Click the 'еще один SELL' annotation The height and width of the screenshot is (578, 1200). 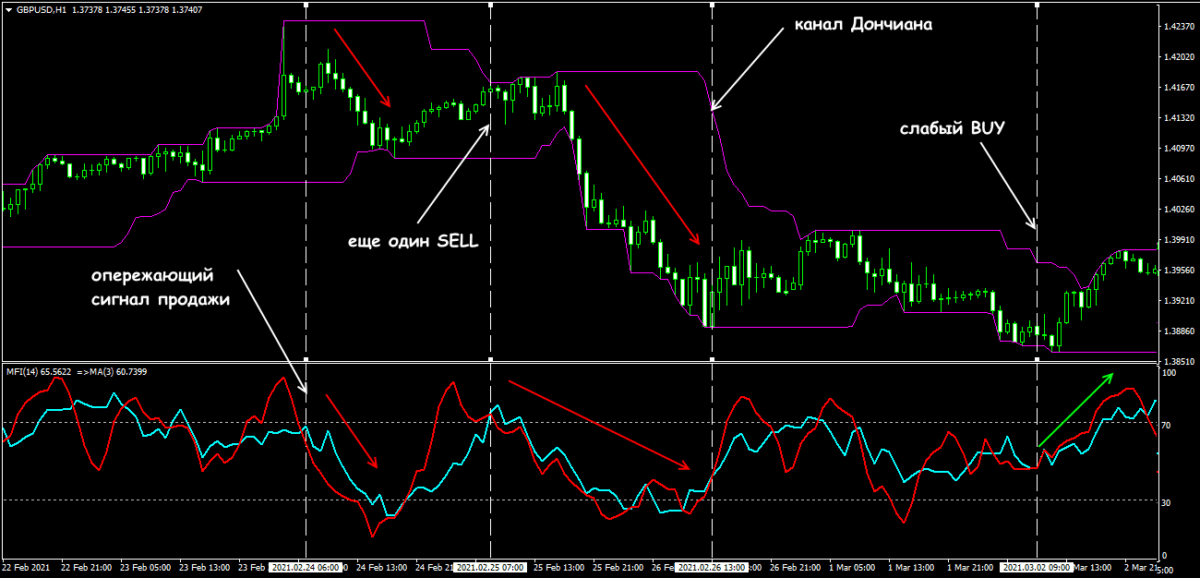413,241
